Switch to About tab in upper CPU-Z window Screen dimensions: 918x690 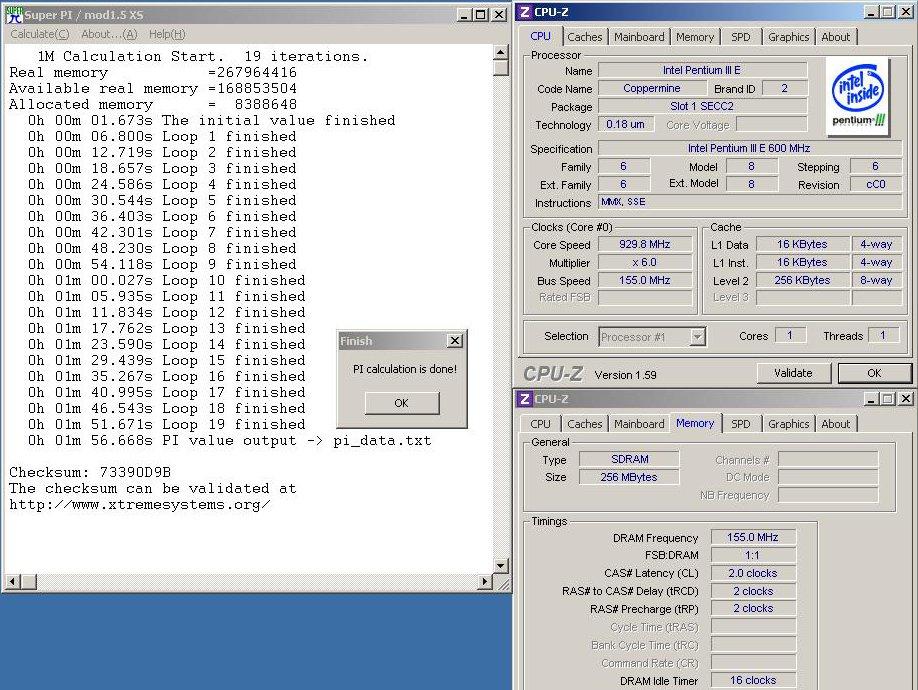[x=835, y=37]
